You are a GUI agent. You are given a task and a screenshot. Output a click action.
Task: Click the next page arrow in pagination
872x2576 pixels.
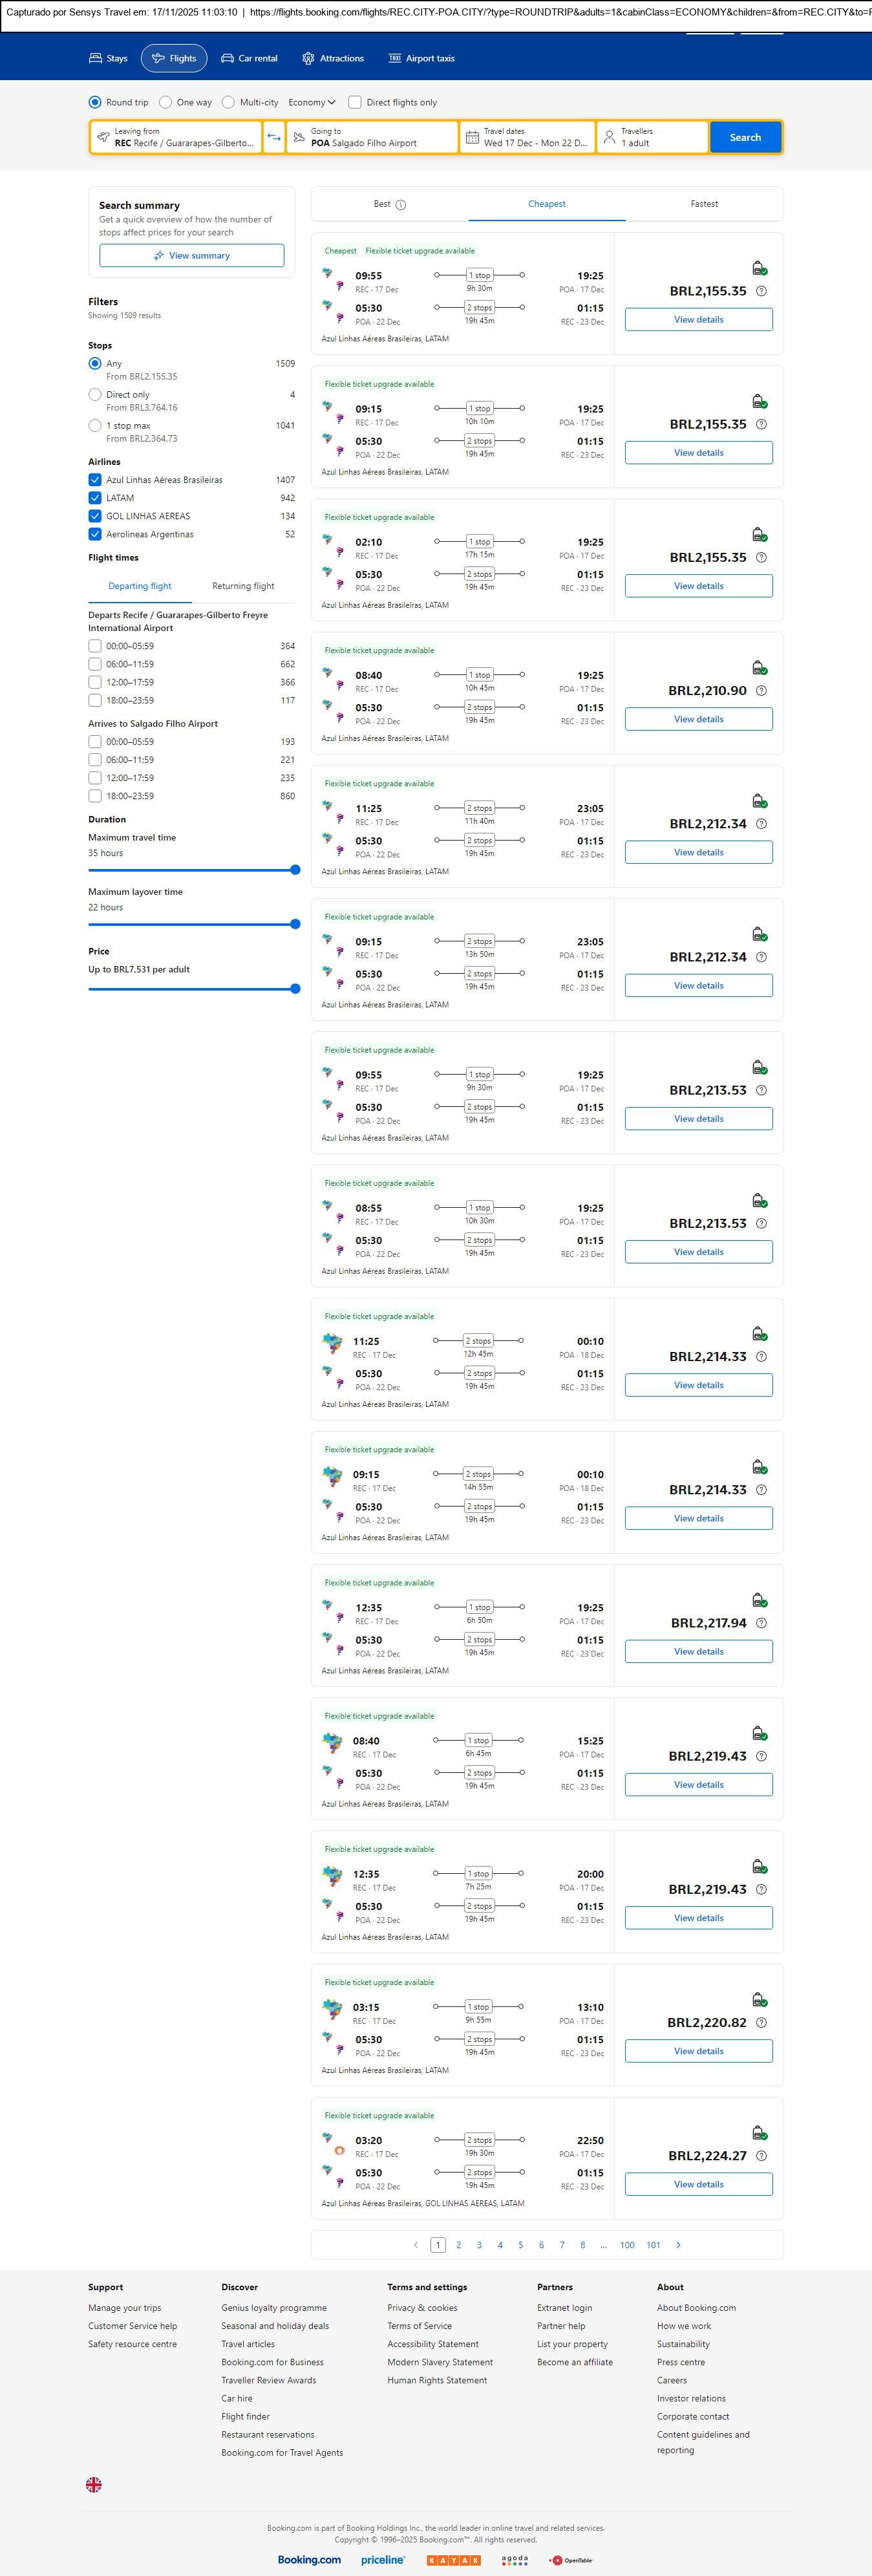[678, 2245]
